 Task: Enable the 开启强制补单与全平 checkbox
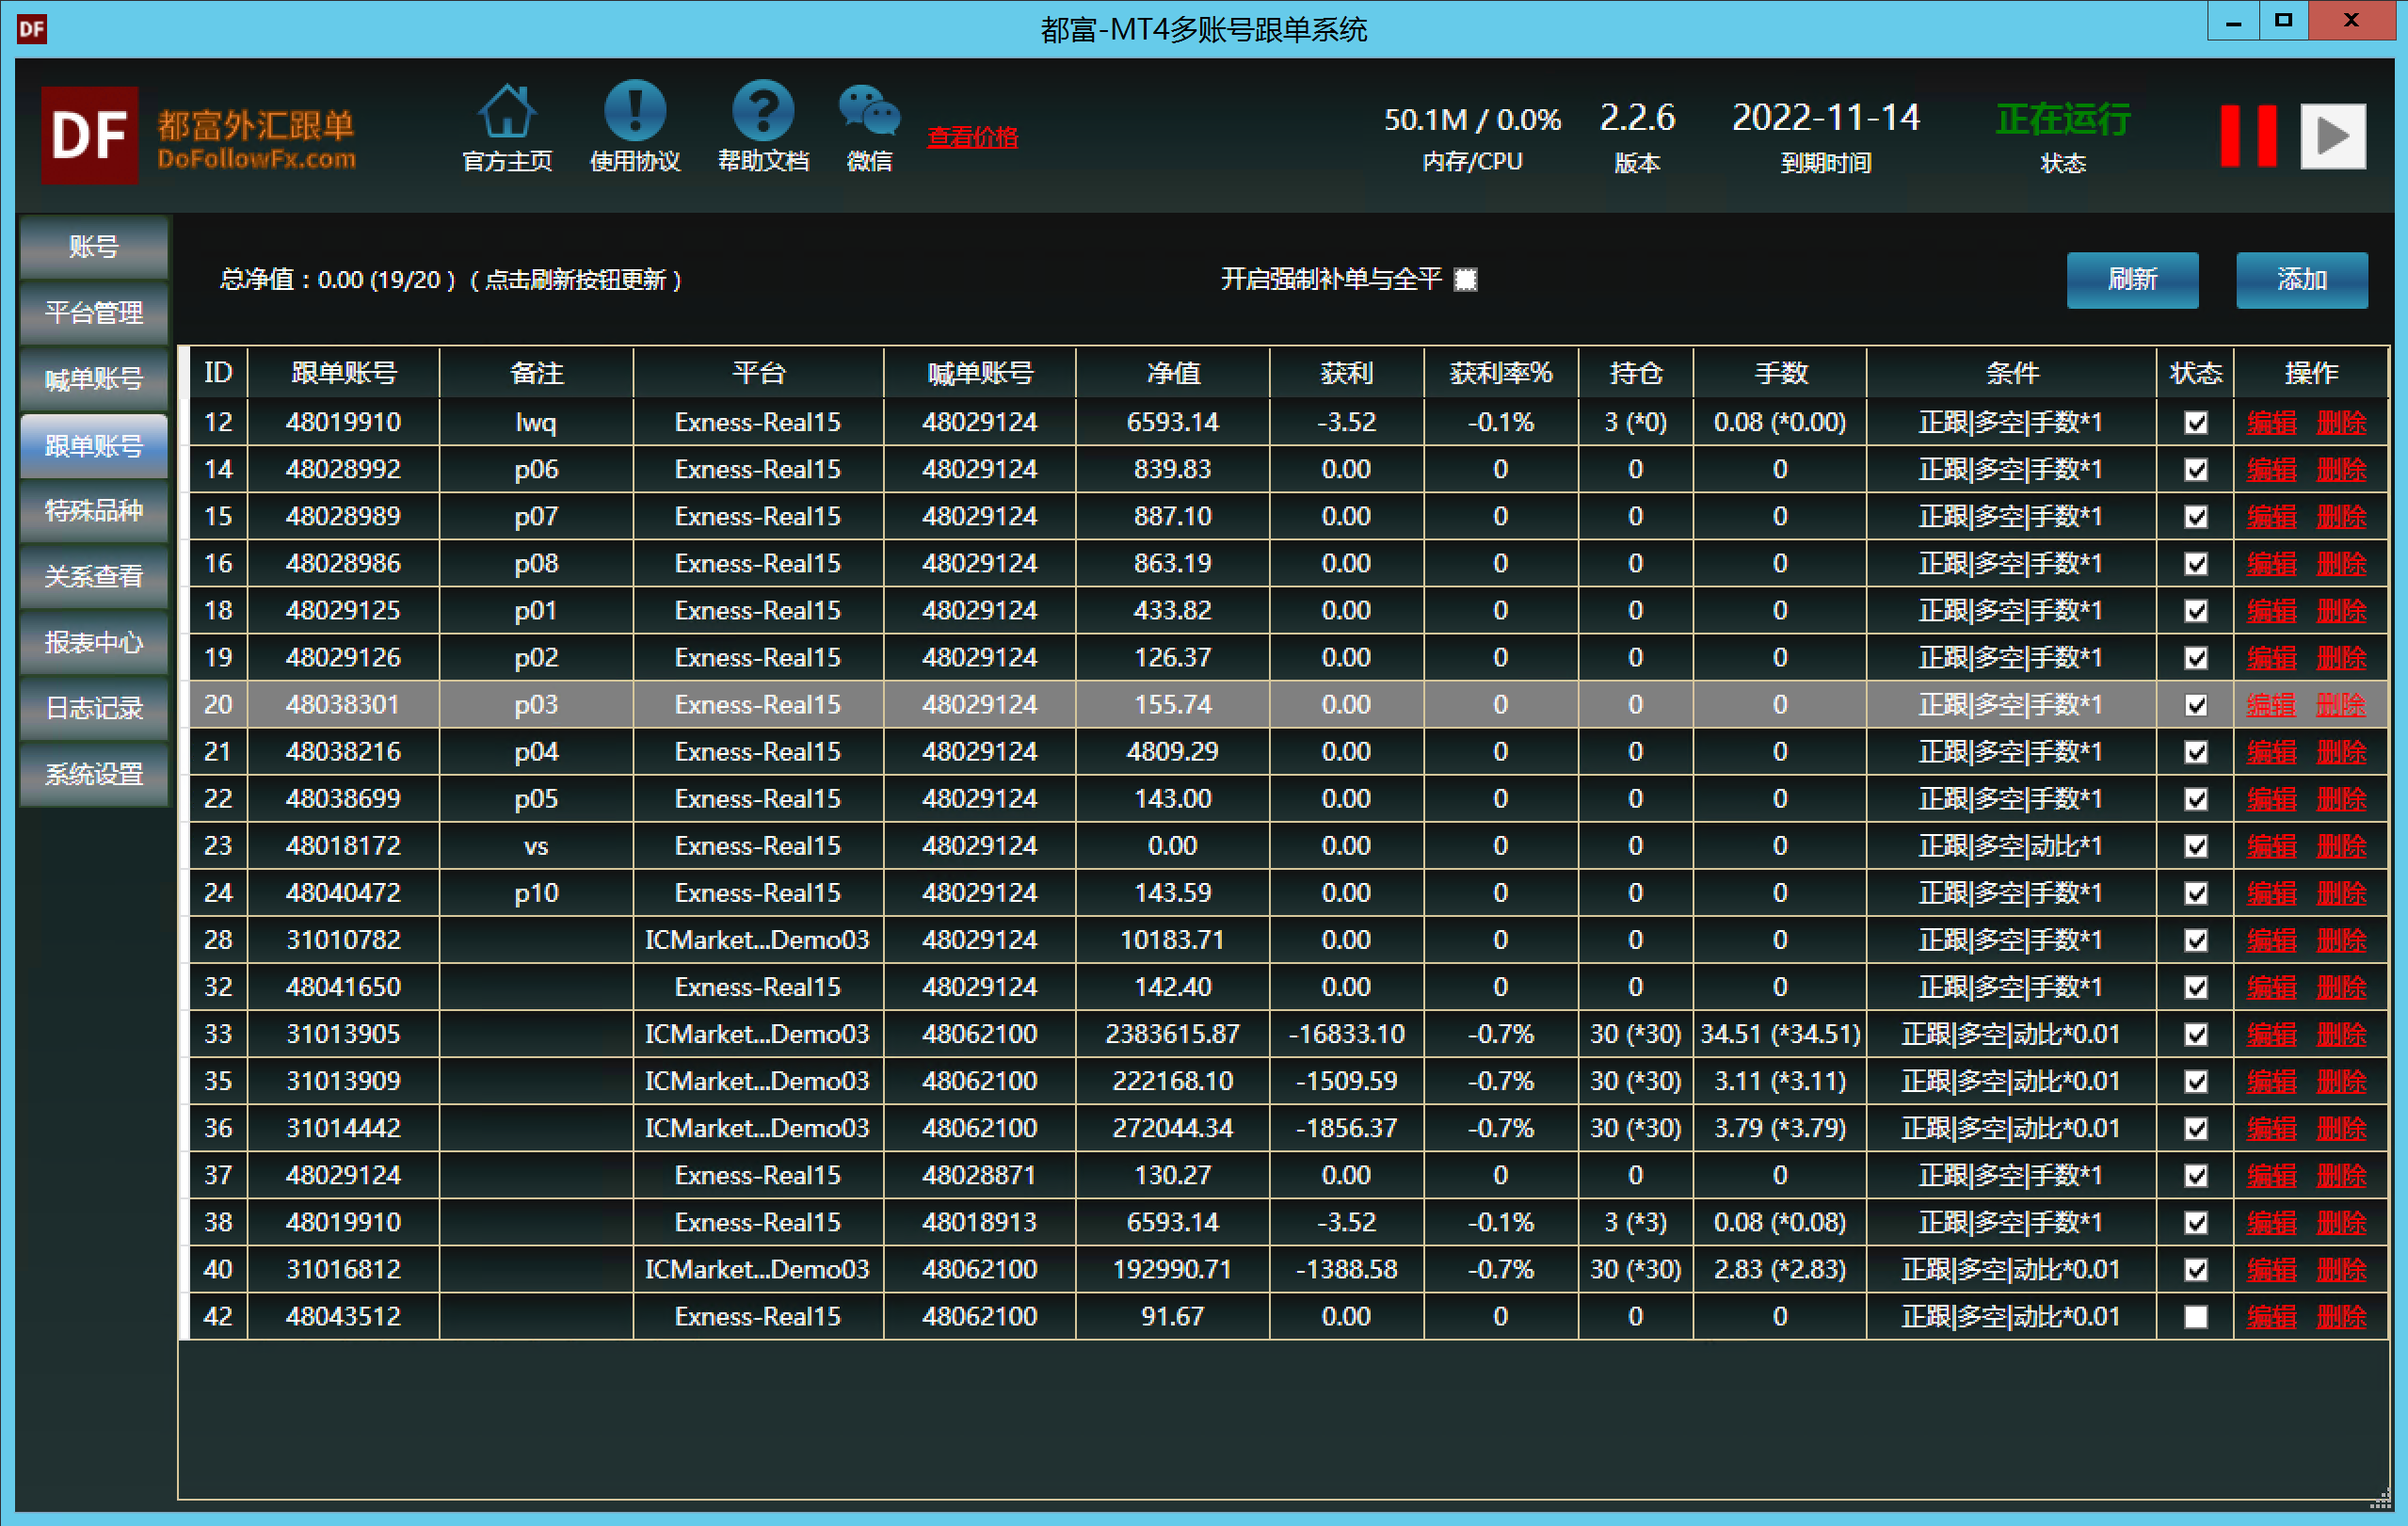pos(1464,280)
